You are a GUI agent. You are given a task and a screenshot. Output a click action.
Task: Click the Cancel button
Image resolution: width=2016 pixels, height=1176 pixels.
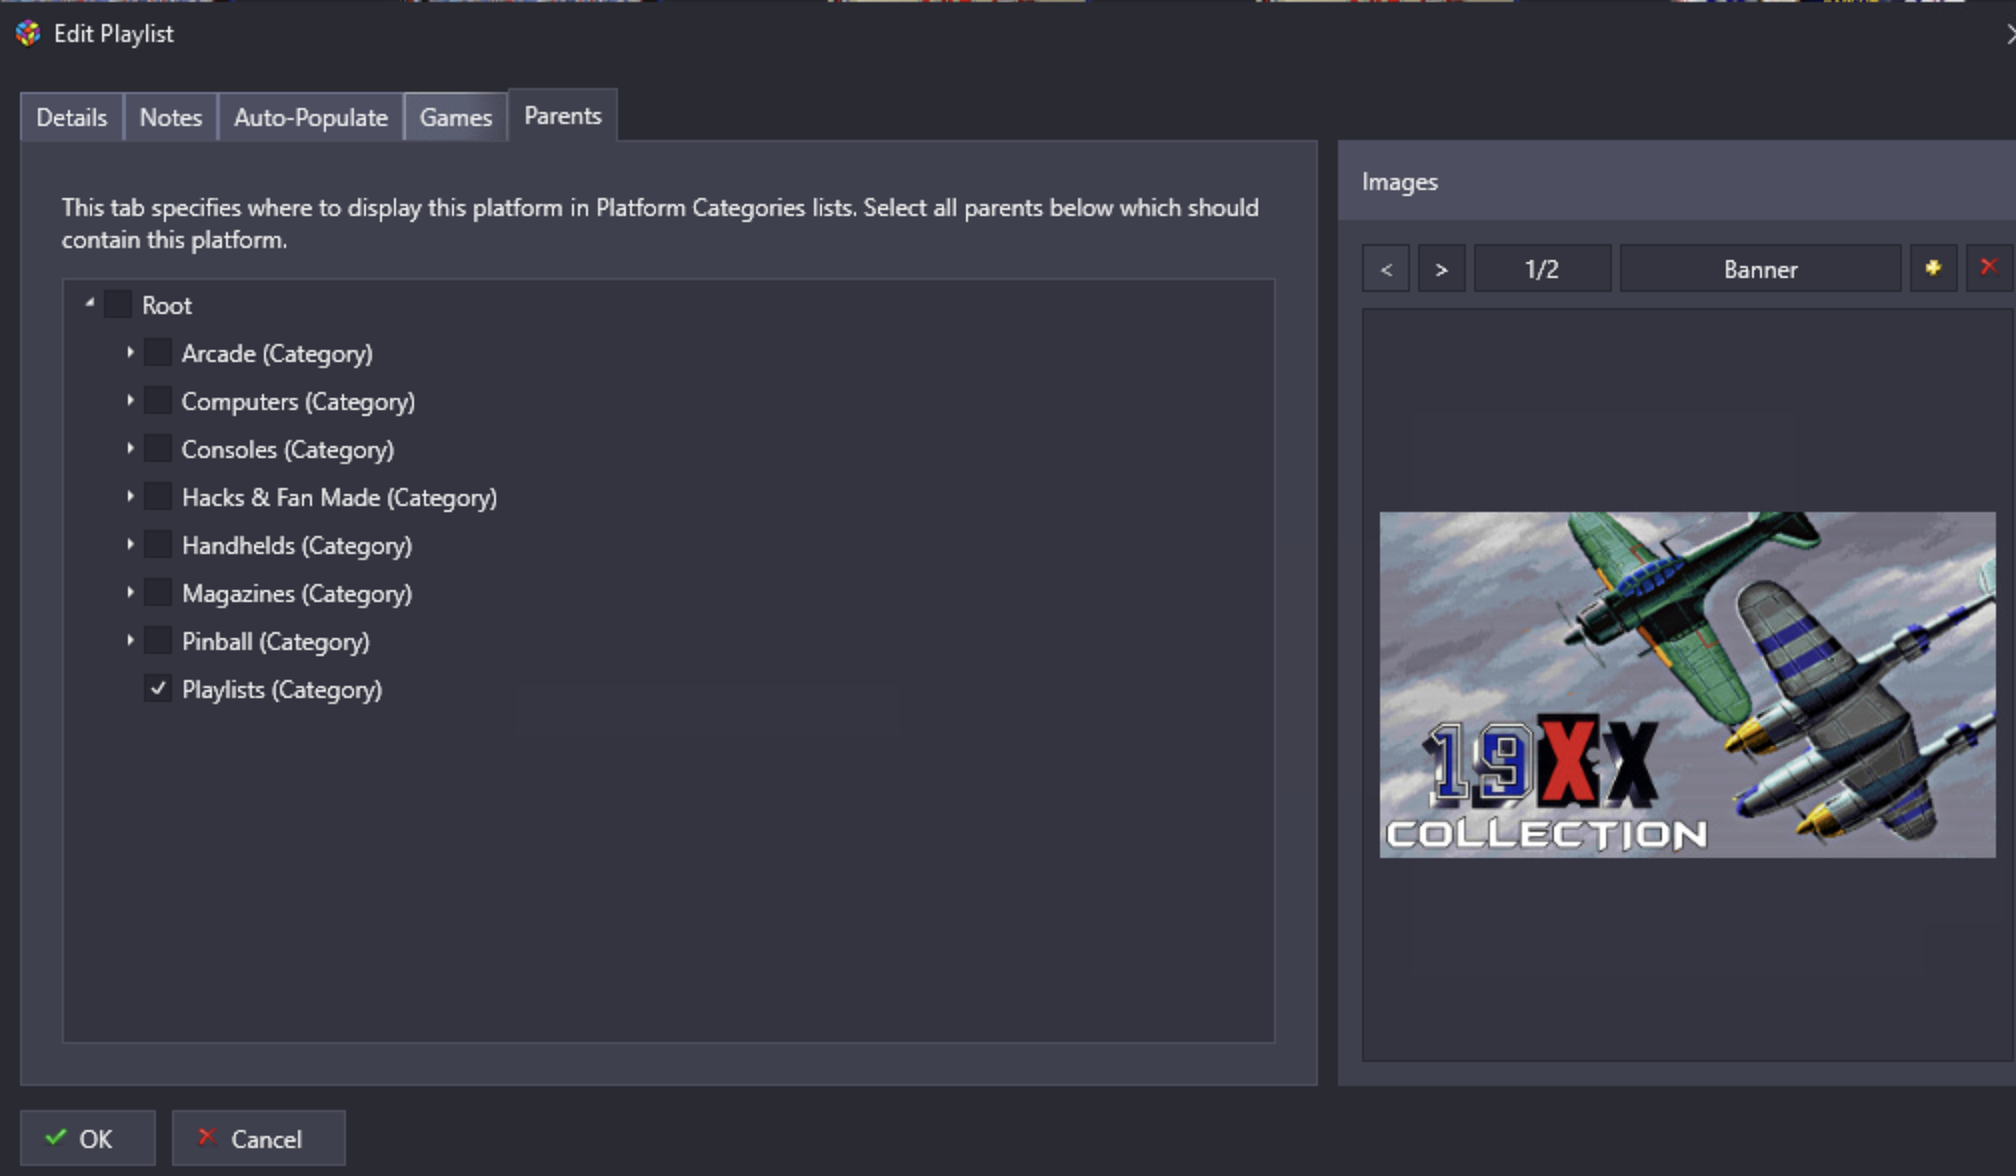pyautogui.click(x=259, y=1138)
